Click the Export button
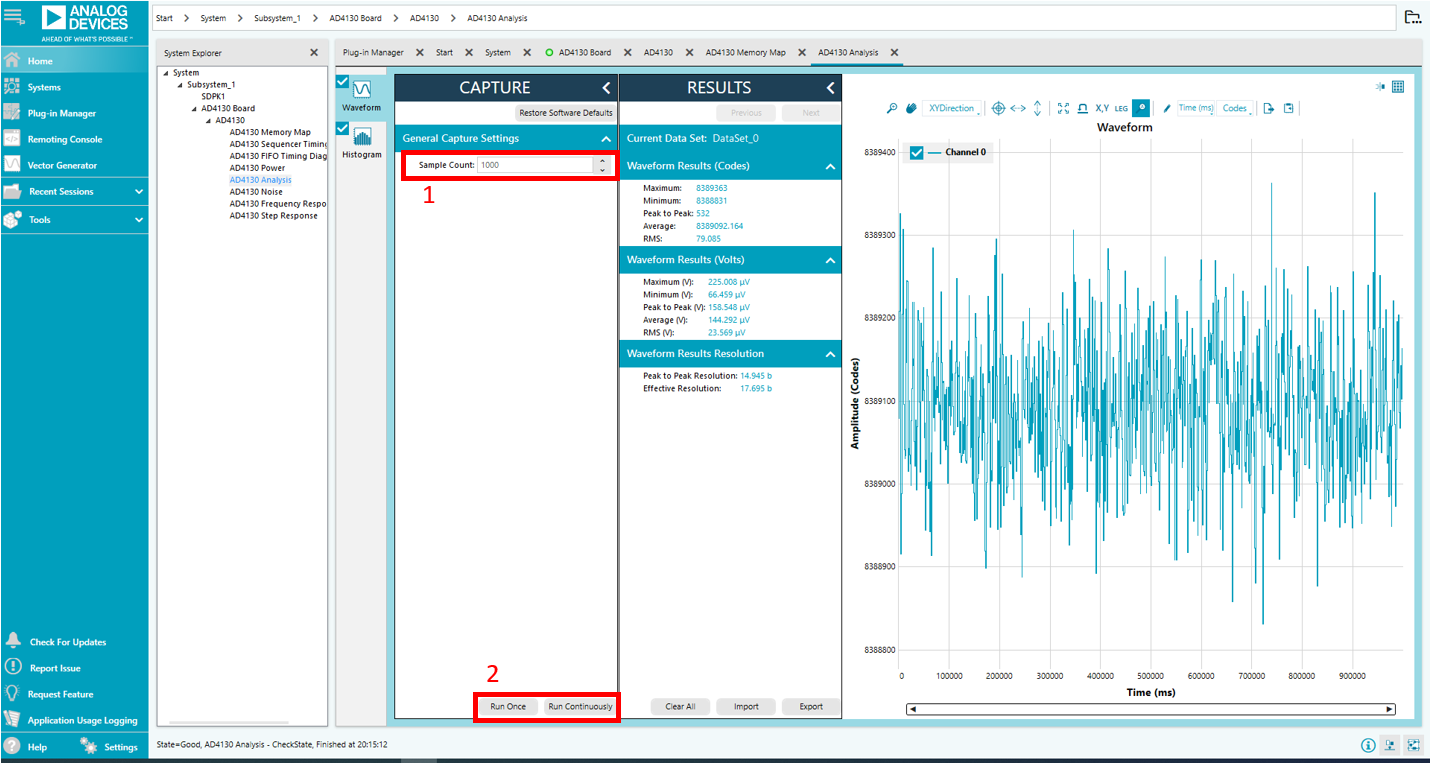The image size is (1433, 764). [x=811, y=707]
